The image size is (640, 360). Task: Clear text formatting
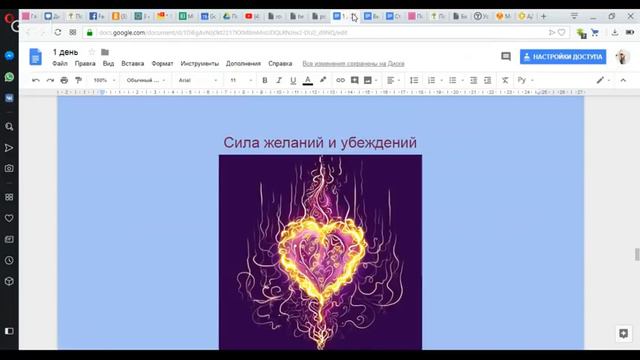[x=505, y=80]
